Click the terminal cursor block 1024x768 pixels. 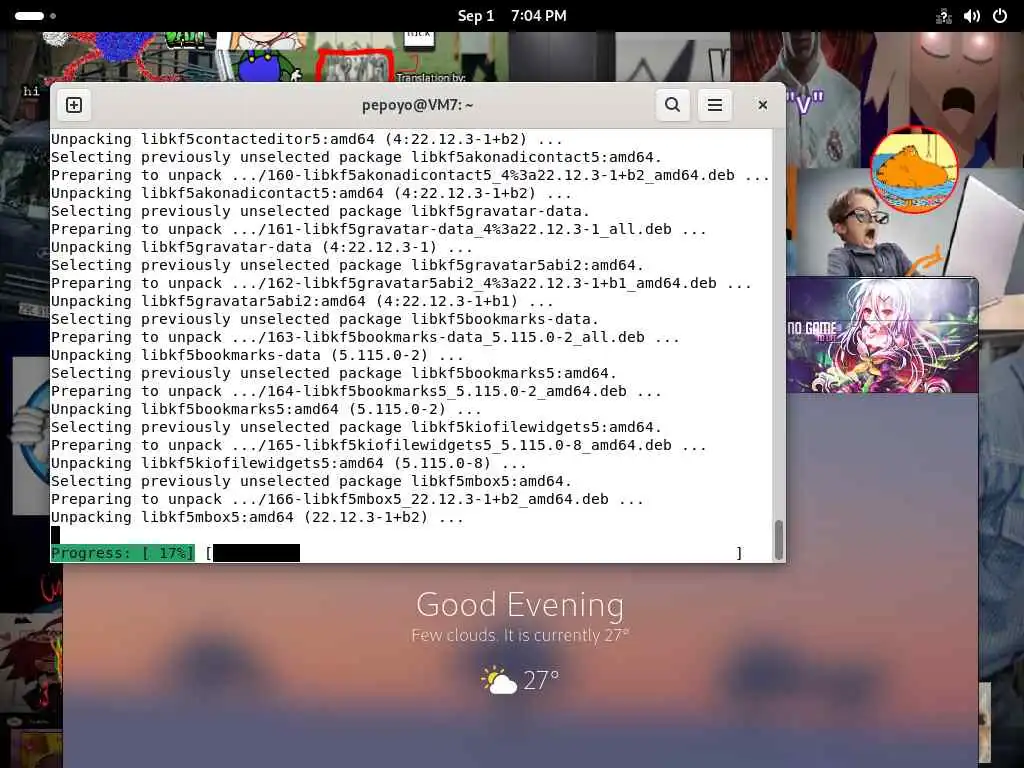coord(56,535)
